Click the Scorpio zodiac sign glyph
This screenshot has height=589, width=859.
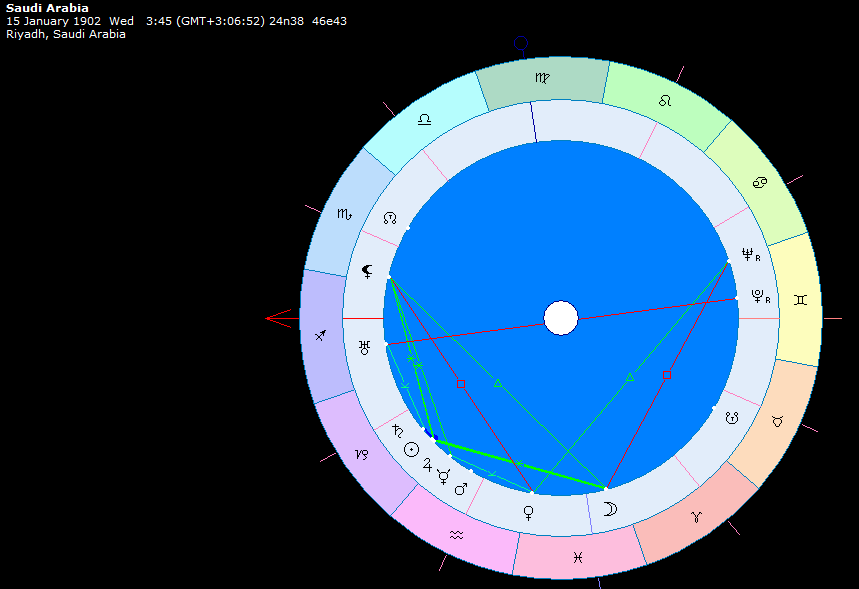point(343,214)
